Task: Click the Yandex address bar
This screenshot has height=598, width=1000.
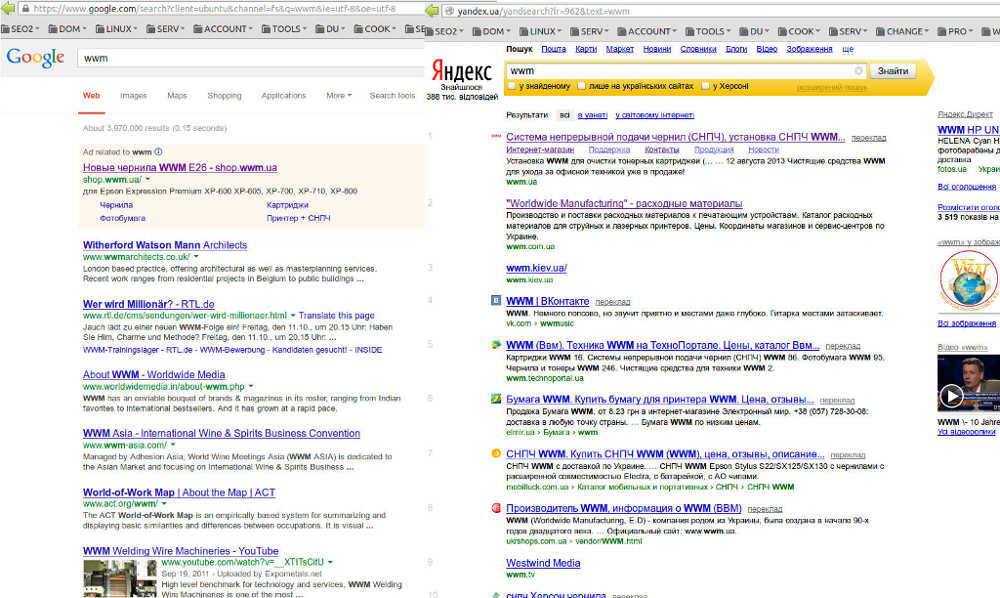Action: 721,11
